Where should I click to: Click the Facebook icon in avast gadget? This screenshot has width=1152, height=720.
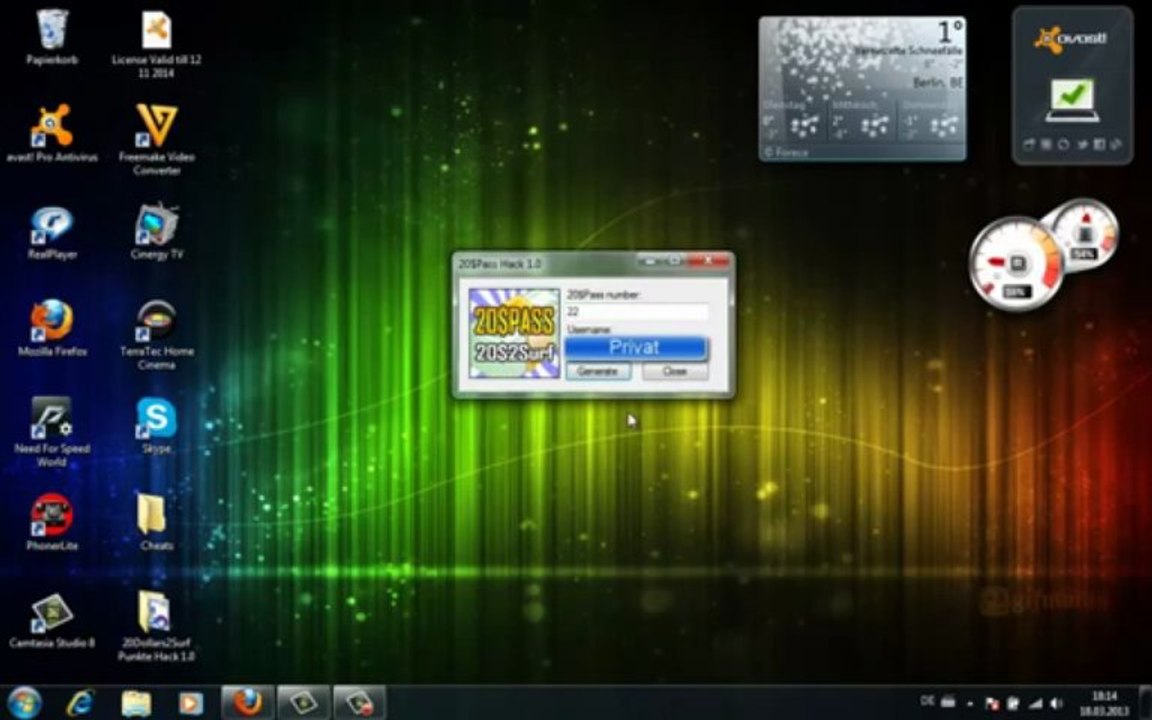pyautogui.click(x=1099, y=145)
